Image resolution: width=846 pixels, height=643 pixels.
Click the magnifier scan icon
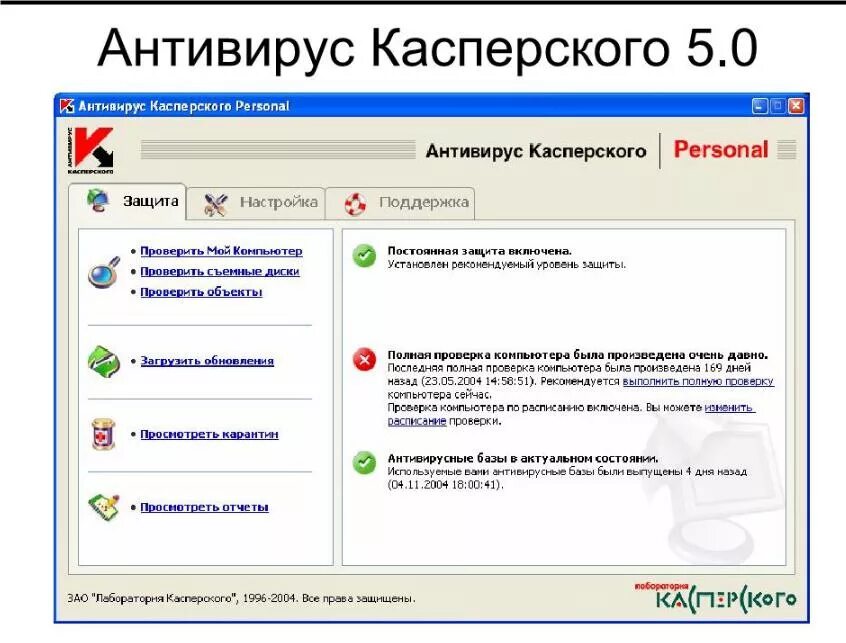click(x=104, y=272)
